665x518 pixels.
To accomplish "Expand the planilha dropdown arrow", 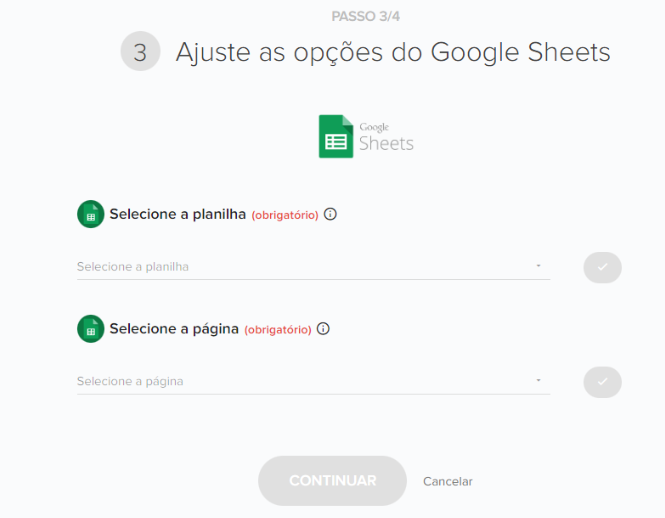I will coord(538,267).
